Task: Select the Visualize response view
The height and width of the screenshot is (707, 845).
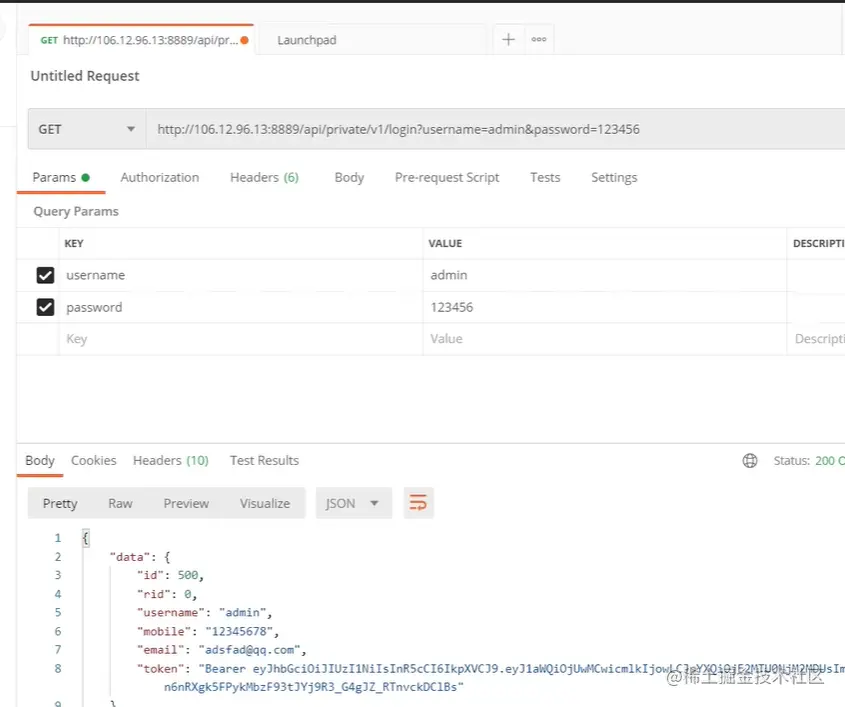Action: [265, 503]
